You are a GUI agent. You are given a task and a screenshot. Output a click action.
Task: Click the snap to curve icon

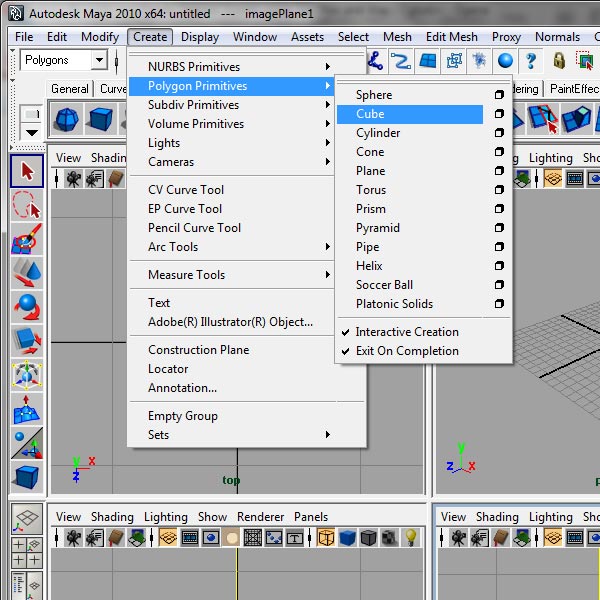tap(401, 61)
